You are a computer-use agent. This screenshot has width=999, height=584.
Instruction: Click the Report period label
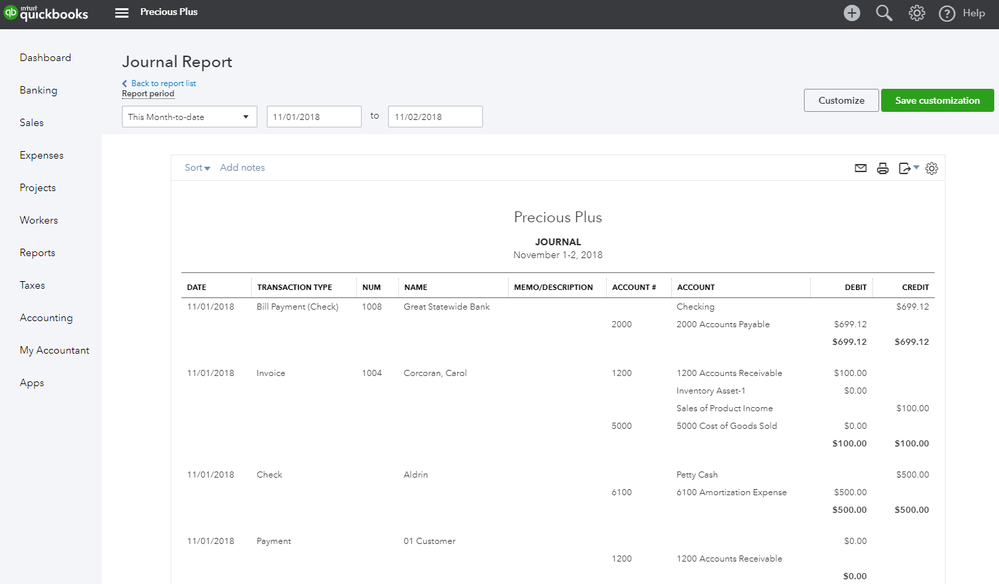pyautogui.click(x=148, y=94)
